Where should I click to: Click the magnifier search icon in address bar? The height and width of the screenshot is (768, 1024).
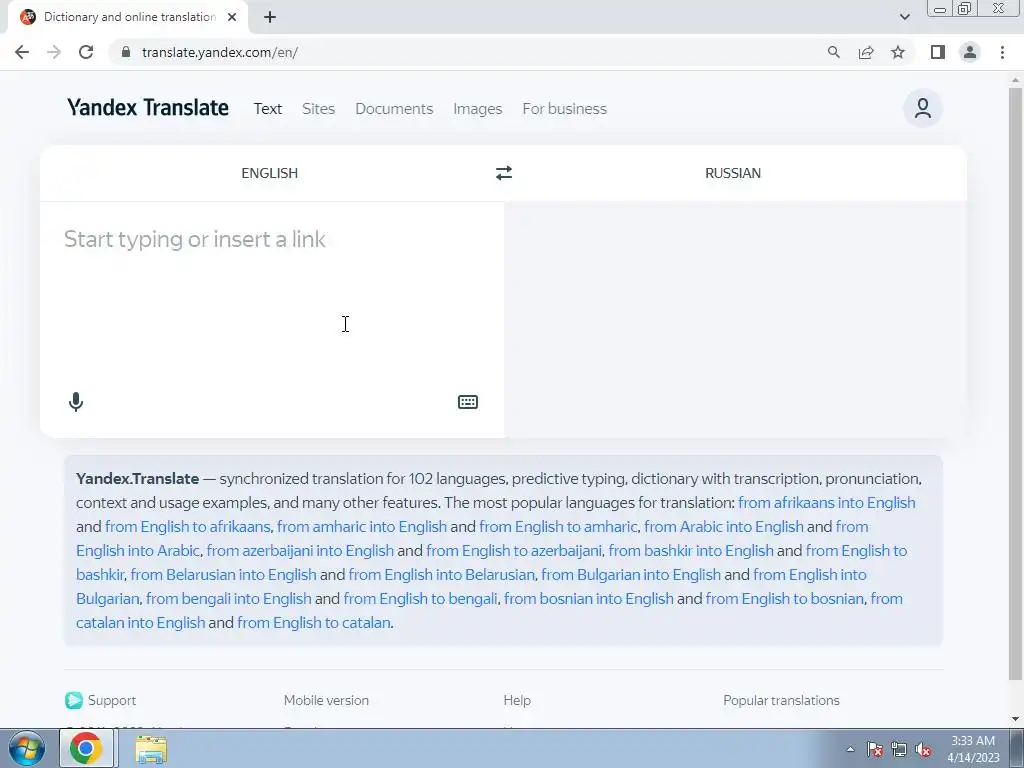[833, 52]
